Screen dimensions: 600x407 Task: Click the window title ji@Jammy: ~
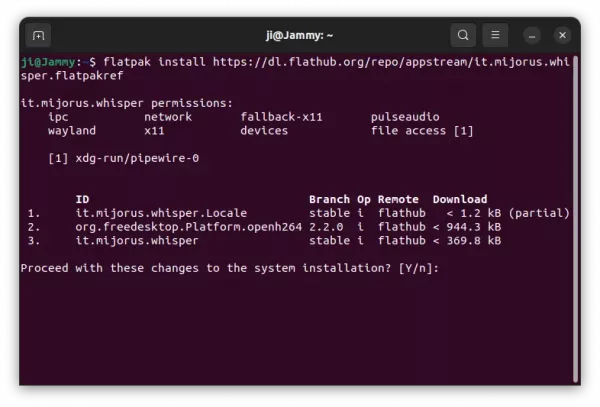point(300,35)
